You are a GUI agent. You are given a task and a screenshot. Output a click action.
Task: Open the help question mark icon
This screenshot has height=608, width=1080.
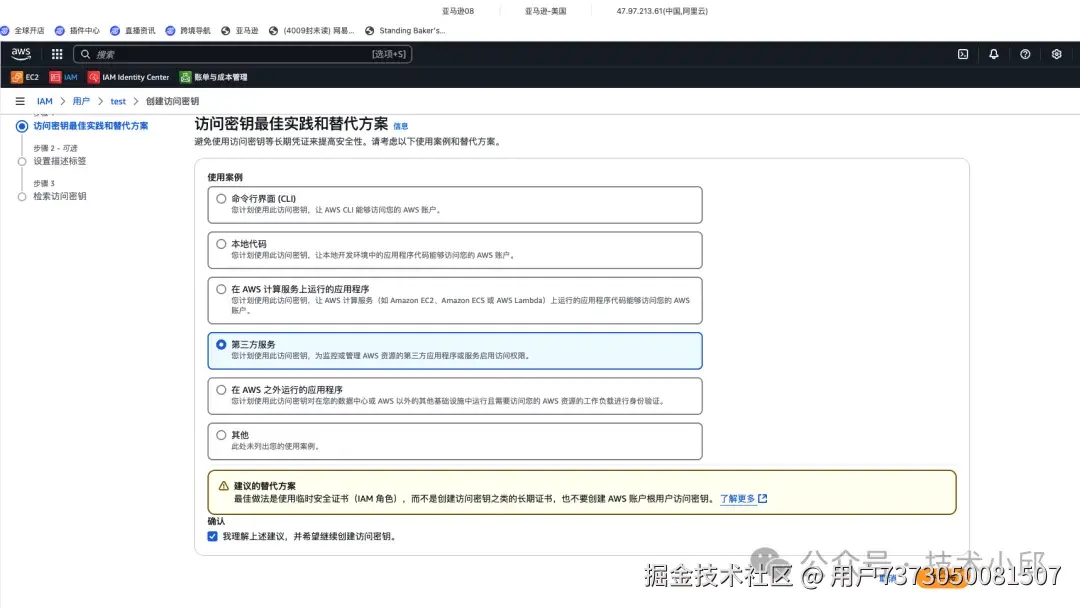point(1025,54)
